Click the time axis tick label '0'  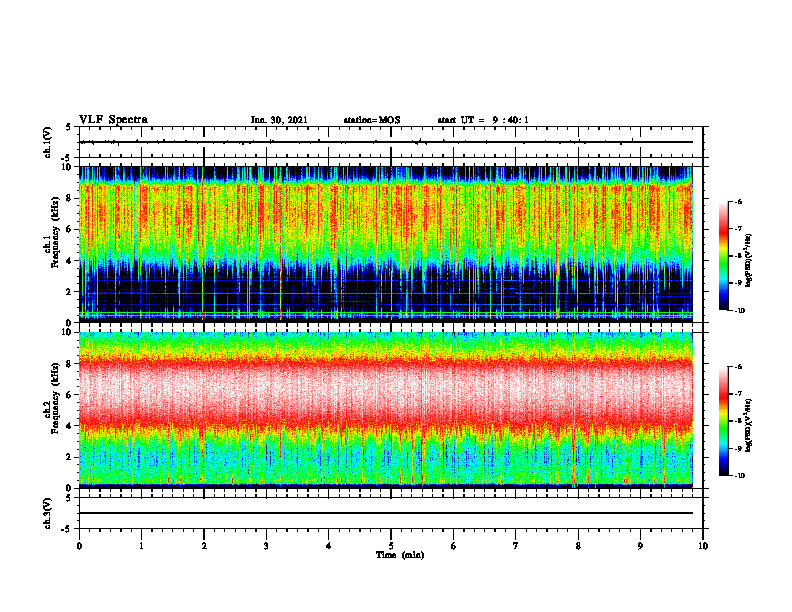(79, 546)
